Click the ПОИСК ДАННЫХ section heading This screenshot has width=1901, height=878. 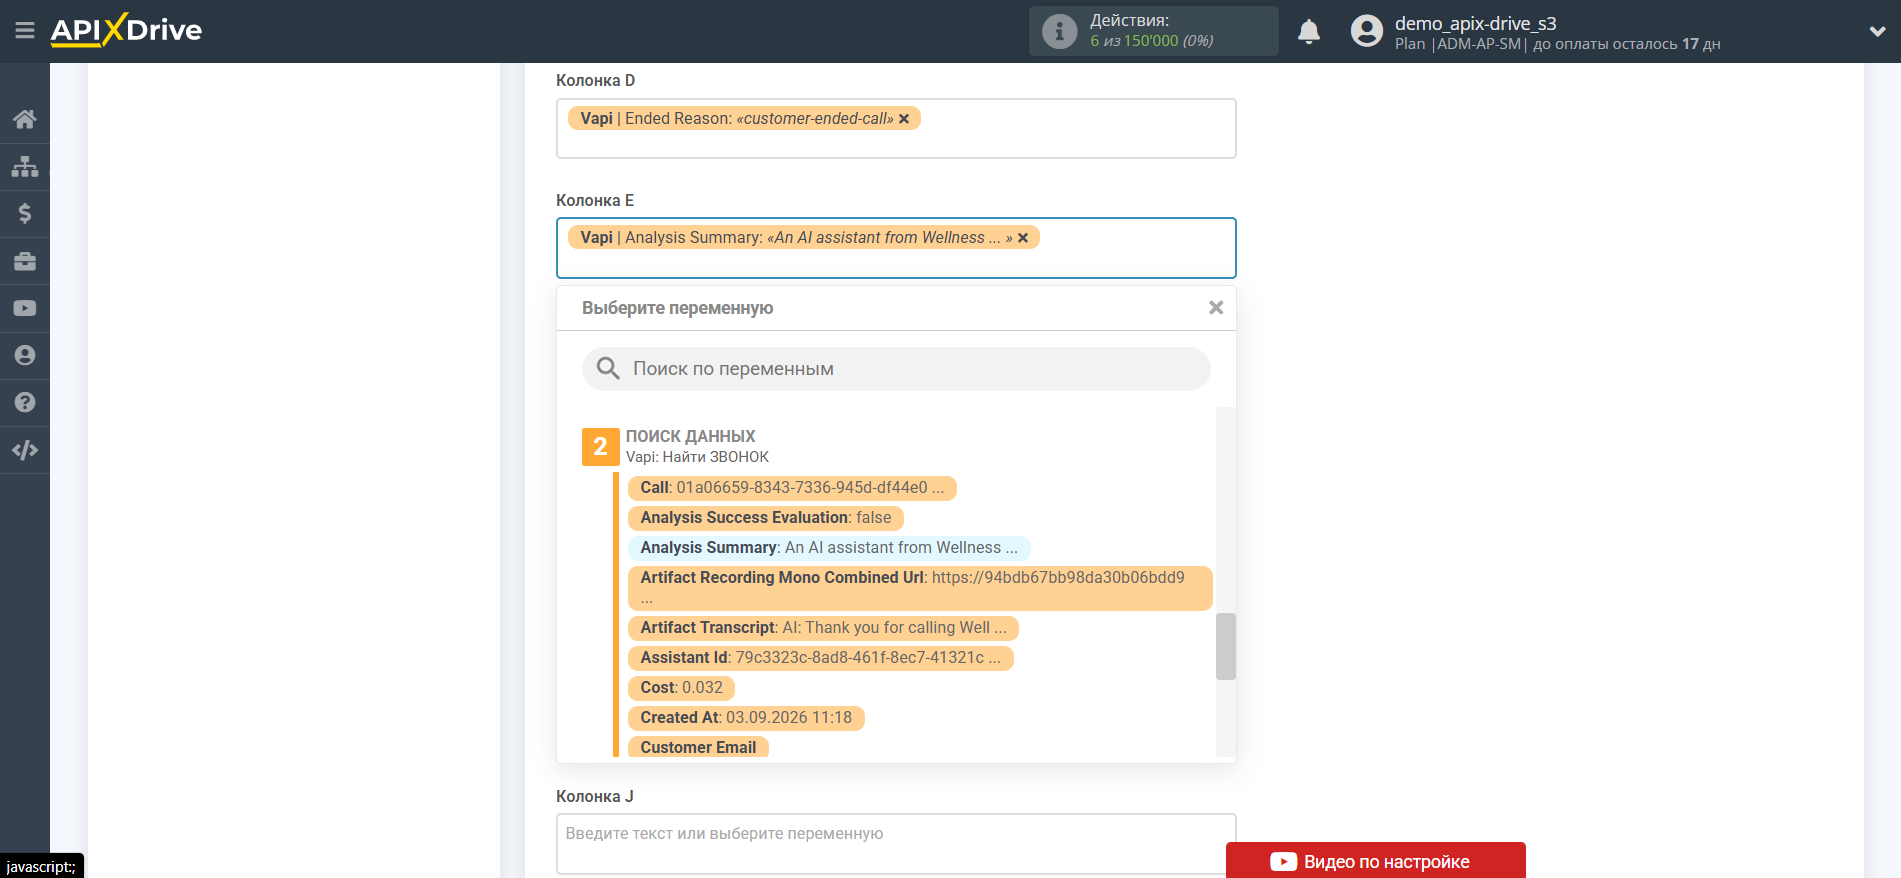[x=691, y=436]
